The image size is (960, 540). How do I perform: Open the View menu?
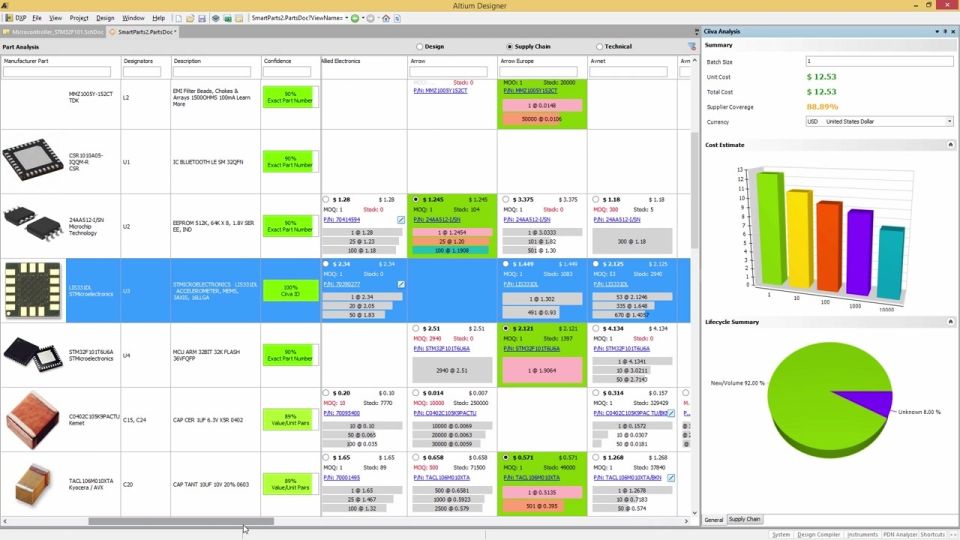click(55, 18)
